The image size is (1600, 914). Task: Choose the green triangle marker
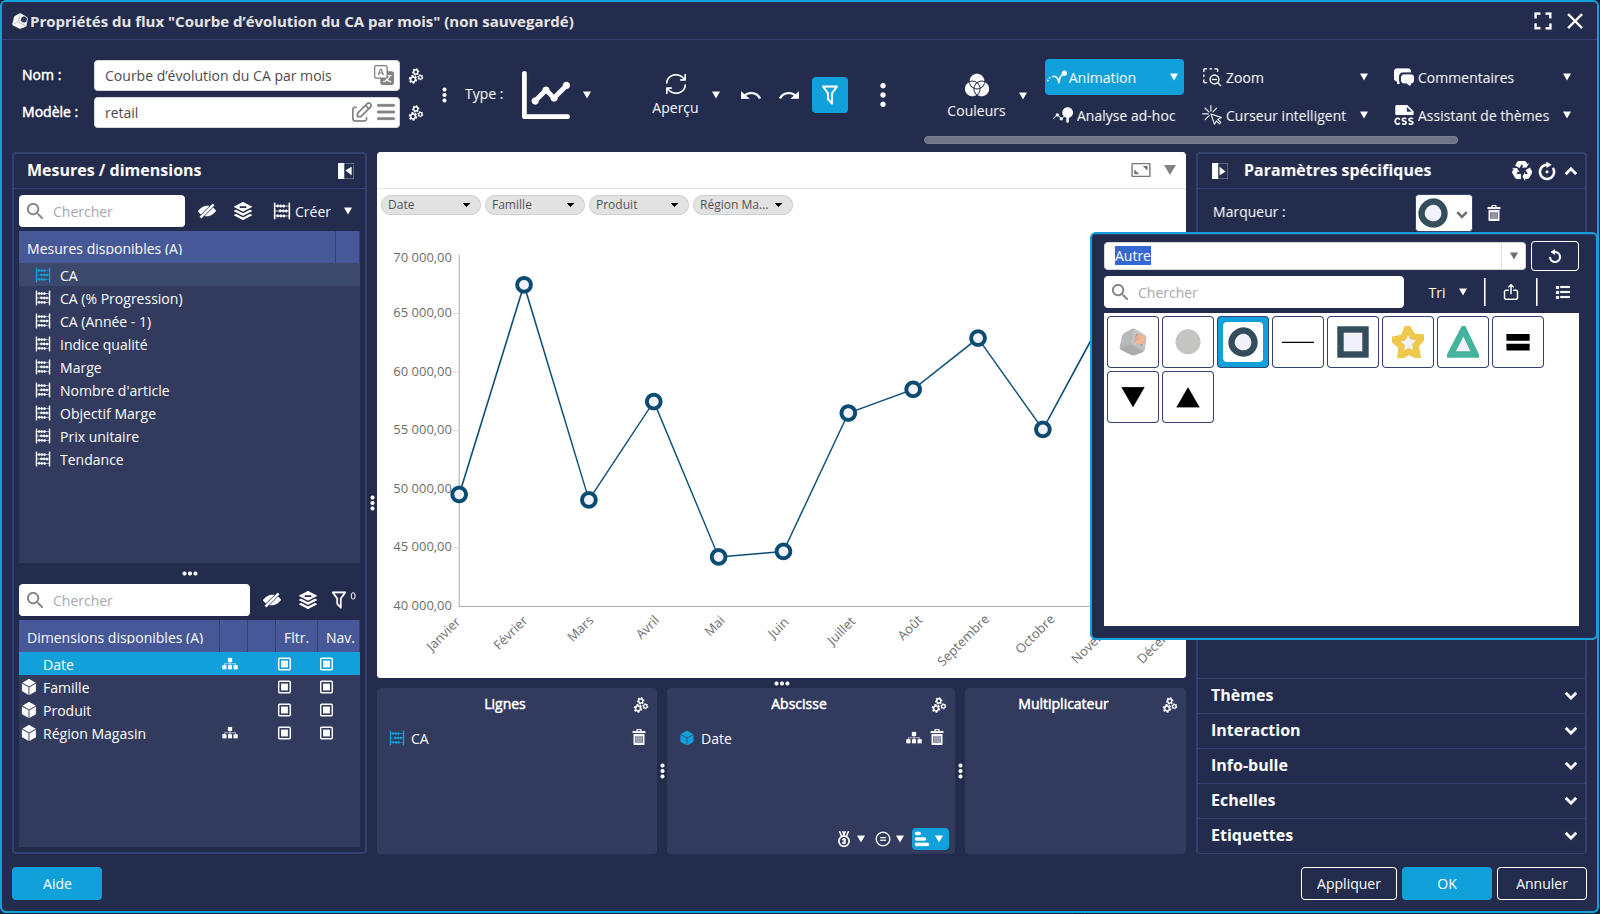pos(1462,342)
